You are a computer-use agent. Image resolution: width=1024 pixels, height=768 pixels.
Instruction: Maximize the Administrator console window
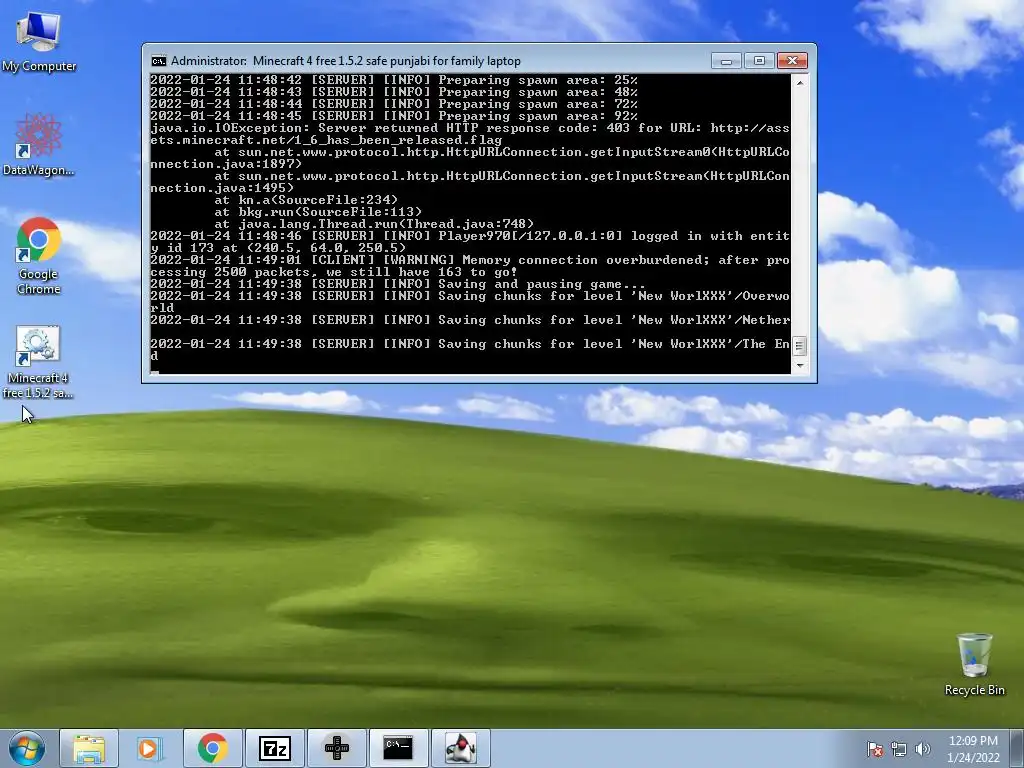[x=759, y=61]
